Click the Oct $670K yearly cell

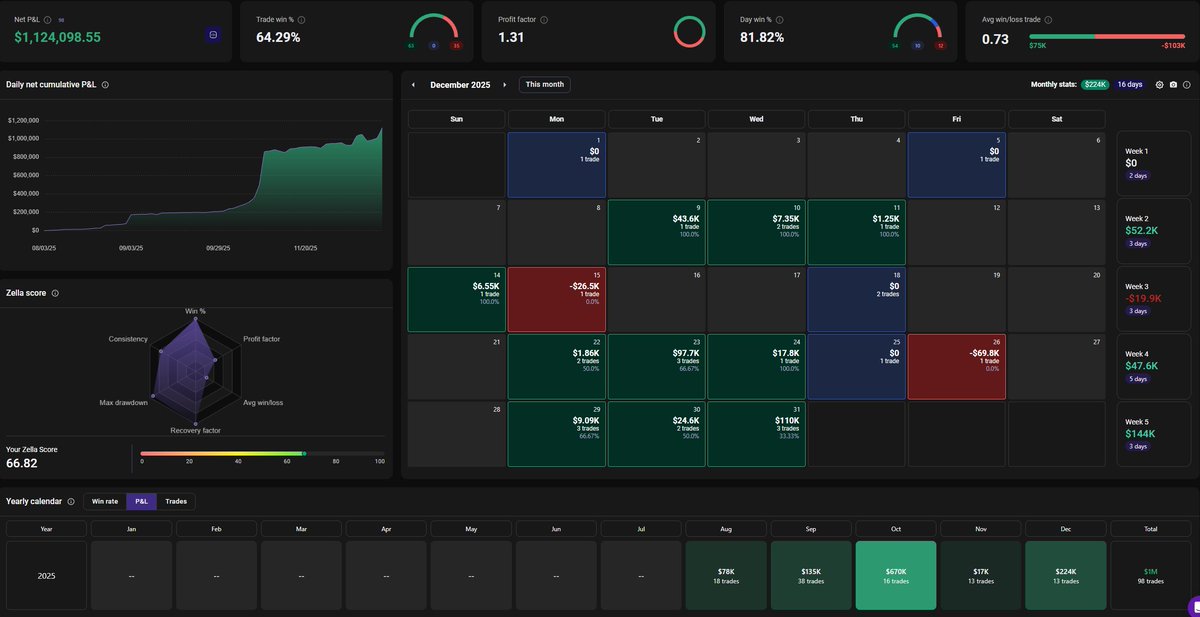tap(896, 575)
